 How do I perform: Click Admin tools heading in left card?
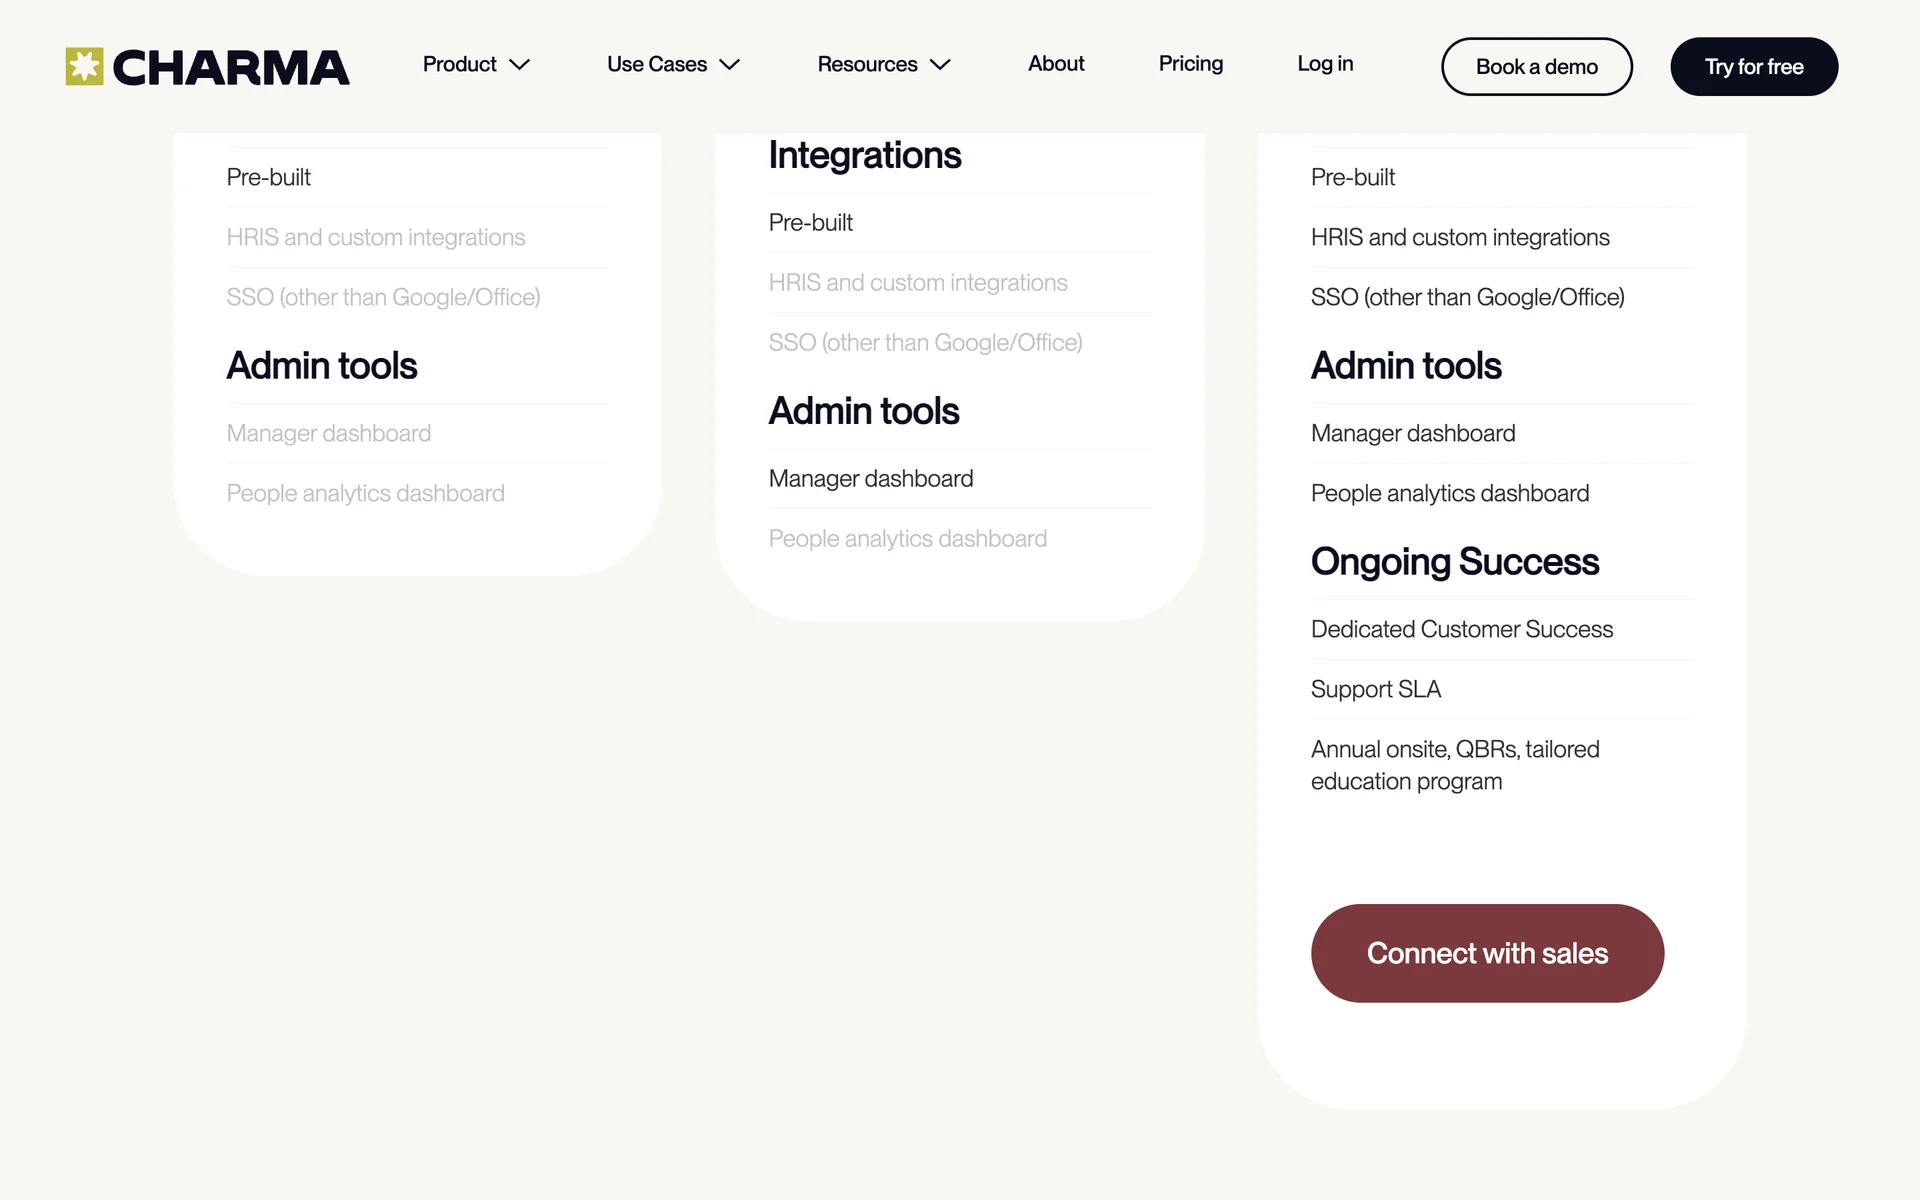pyautogui.click(x=321, y=366)
